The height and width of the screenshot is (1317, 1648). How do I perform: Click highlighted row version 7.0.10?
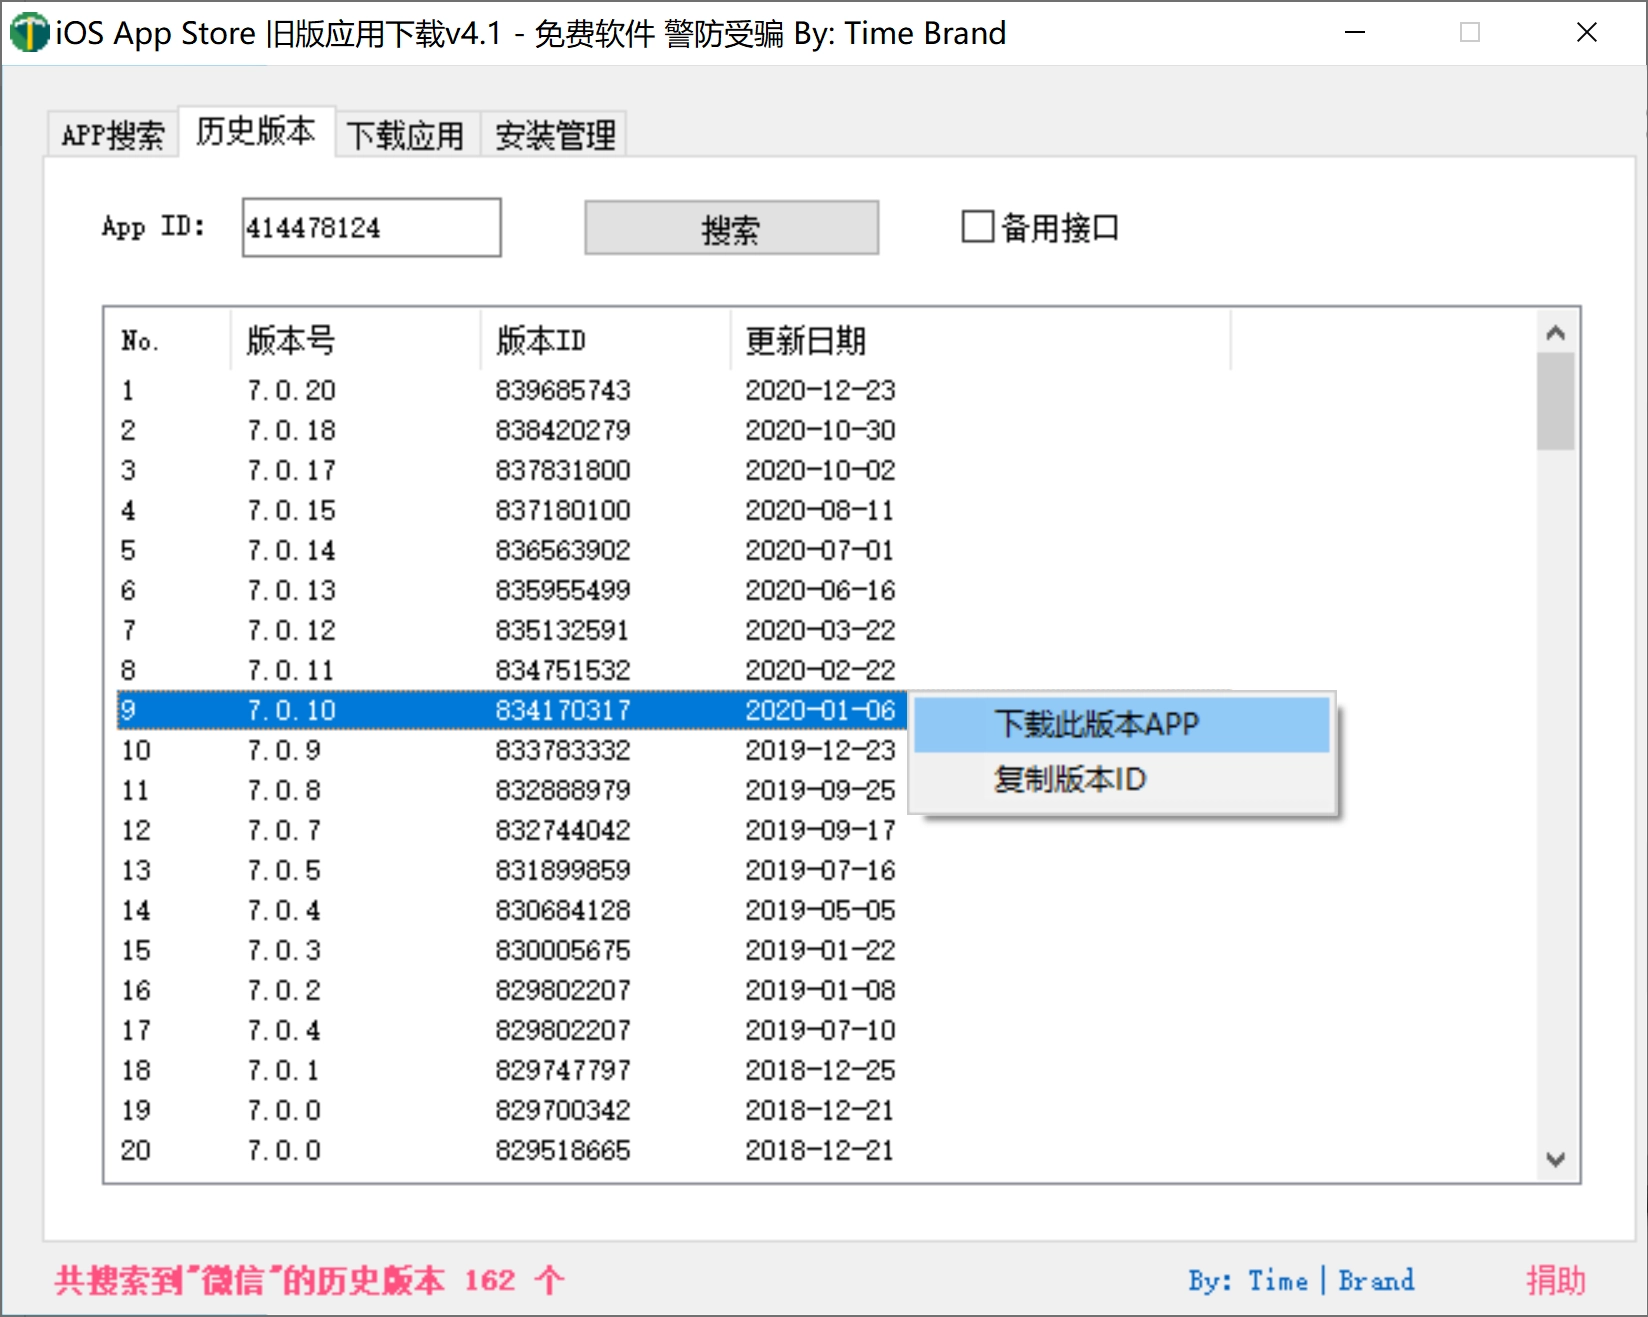(x=511, y=710)
